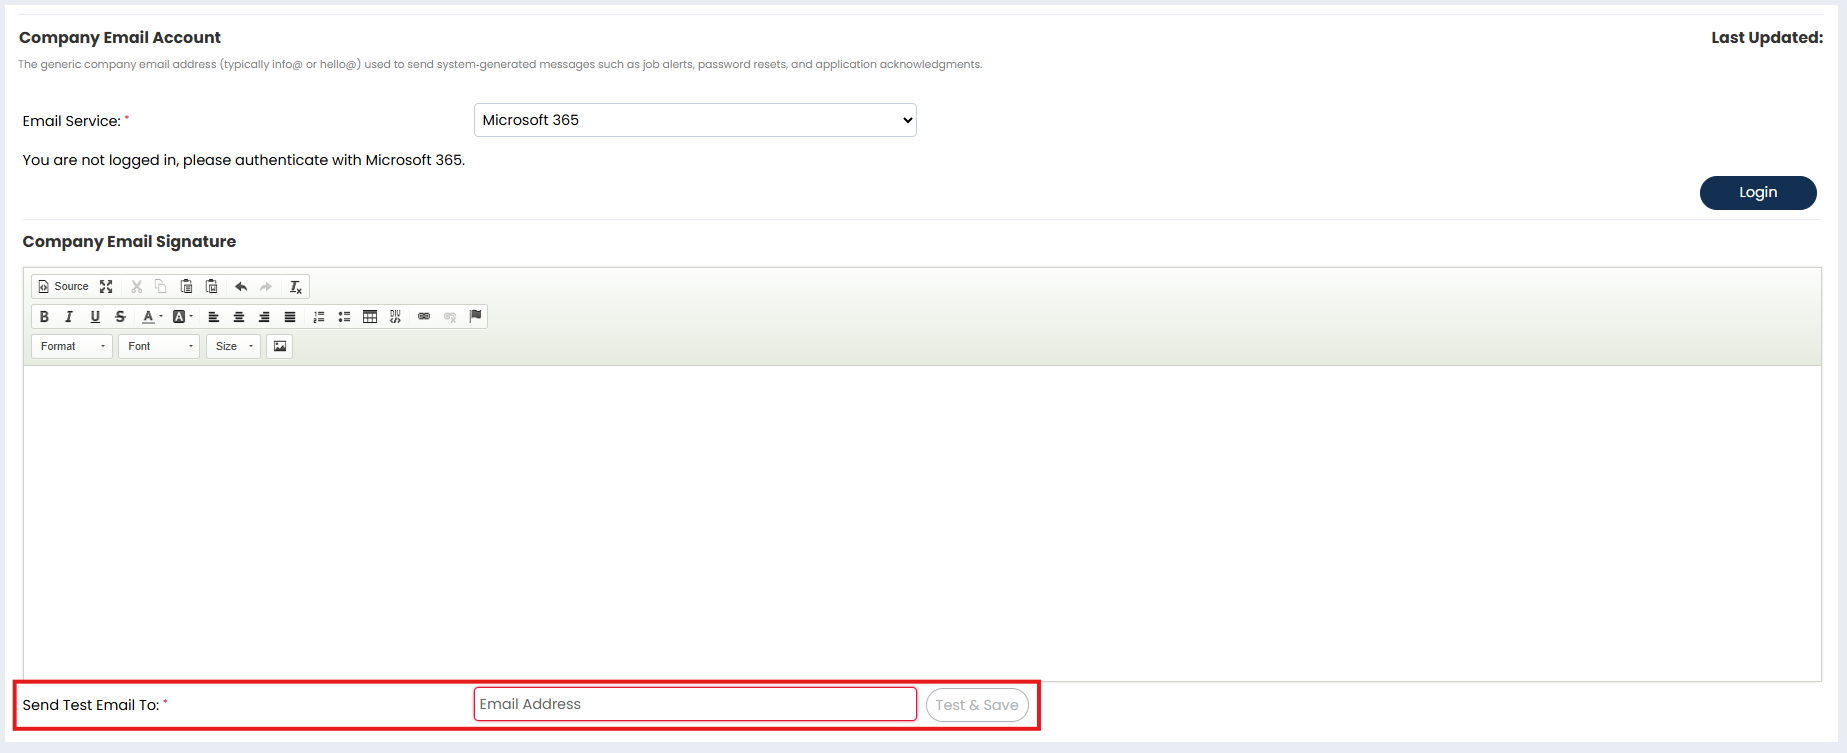Click the Email Address input field

click(695, 704)
